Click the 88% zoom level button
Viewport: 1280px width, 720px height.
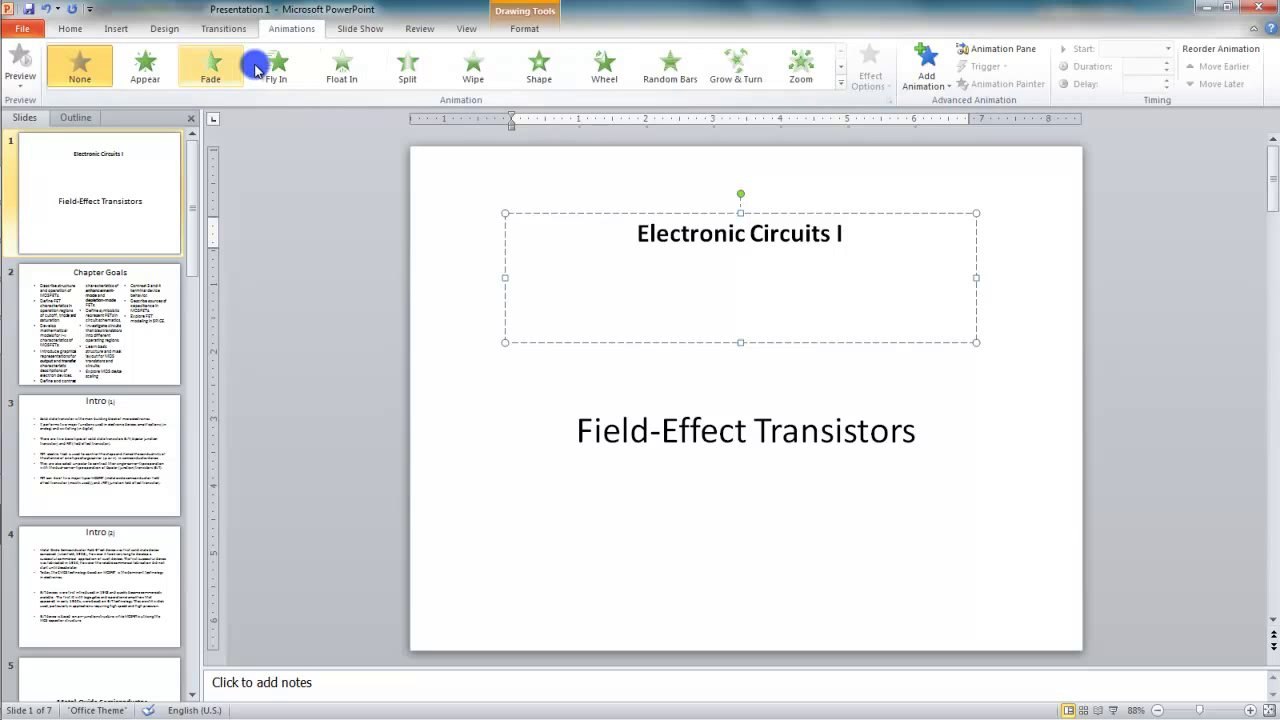1136,710
